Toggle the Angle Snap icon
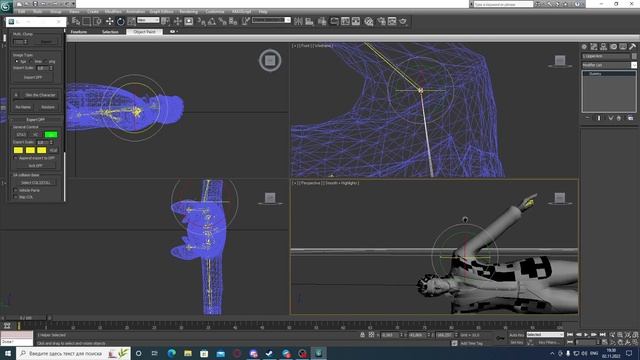The image size is (640, 360). 212,21
